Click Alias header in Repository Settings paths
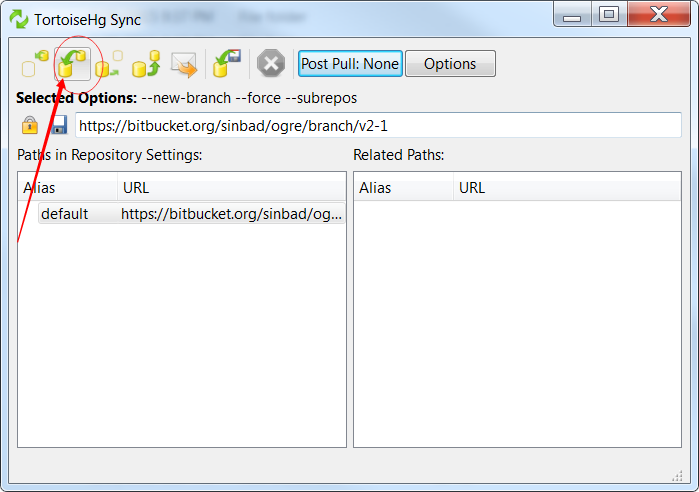The image size is (699, 492). tap(68, 188)
